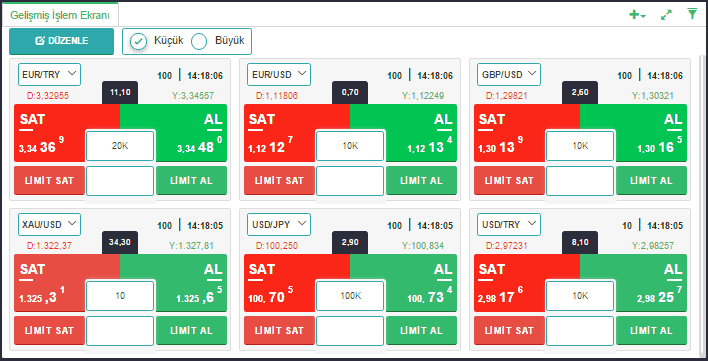Click the empty limit price field under USD/JPY

(x=350, y=331)
